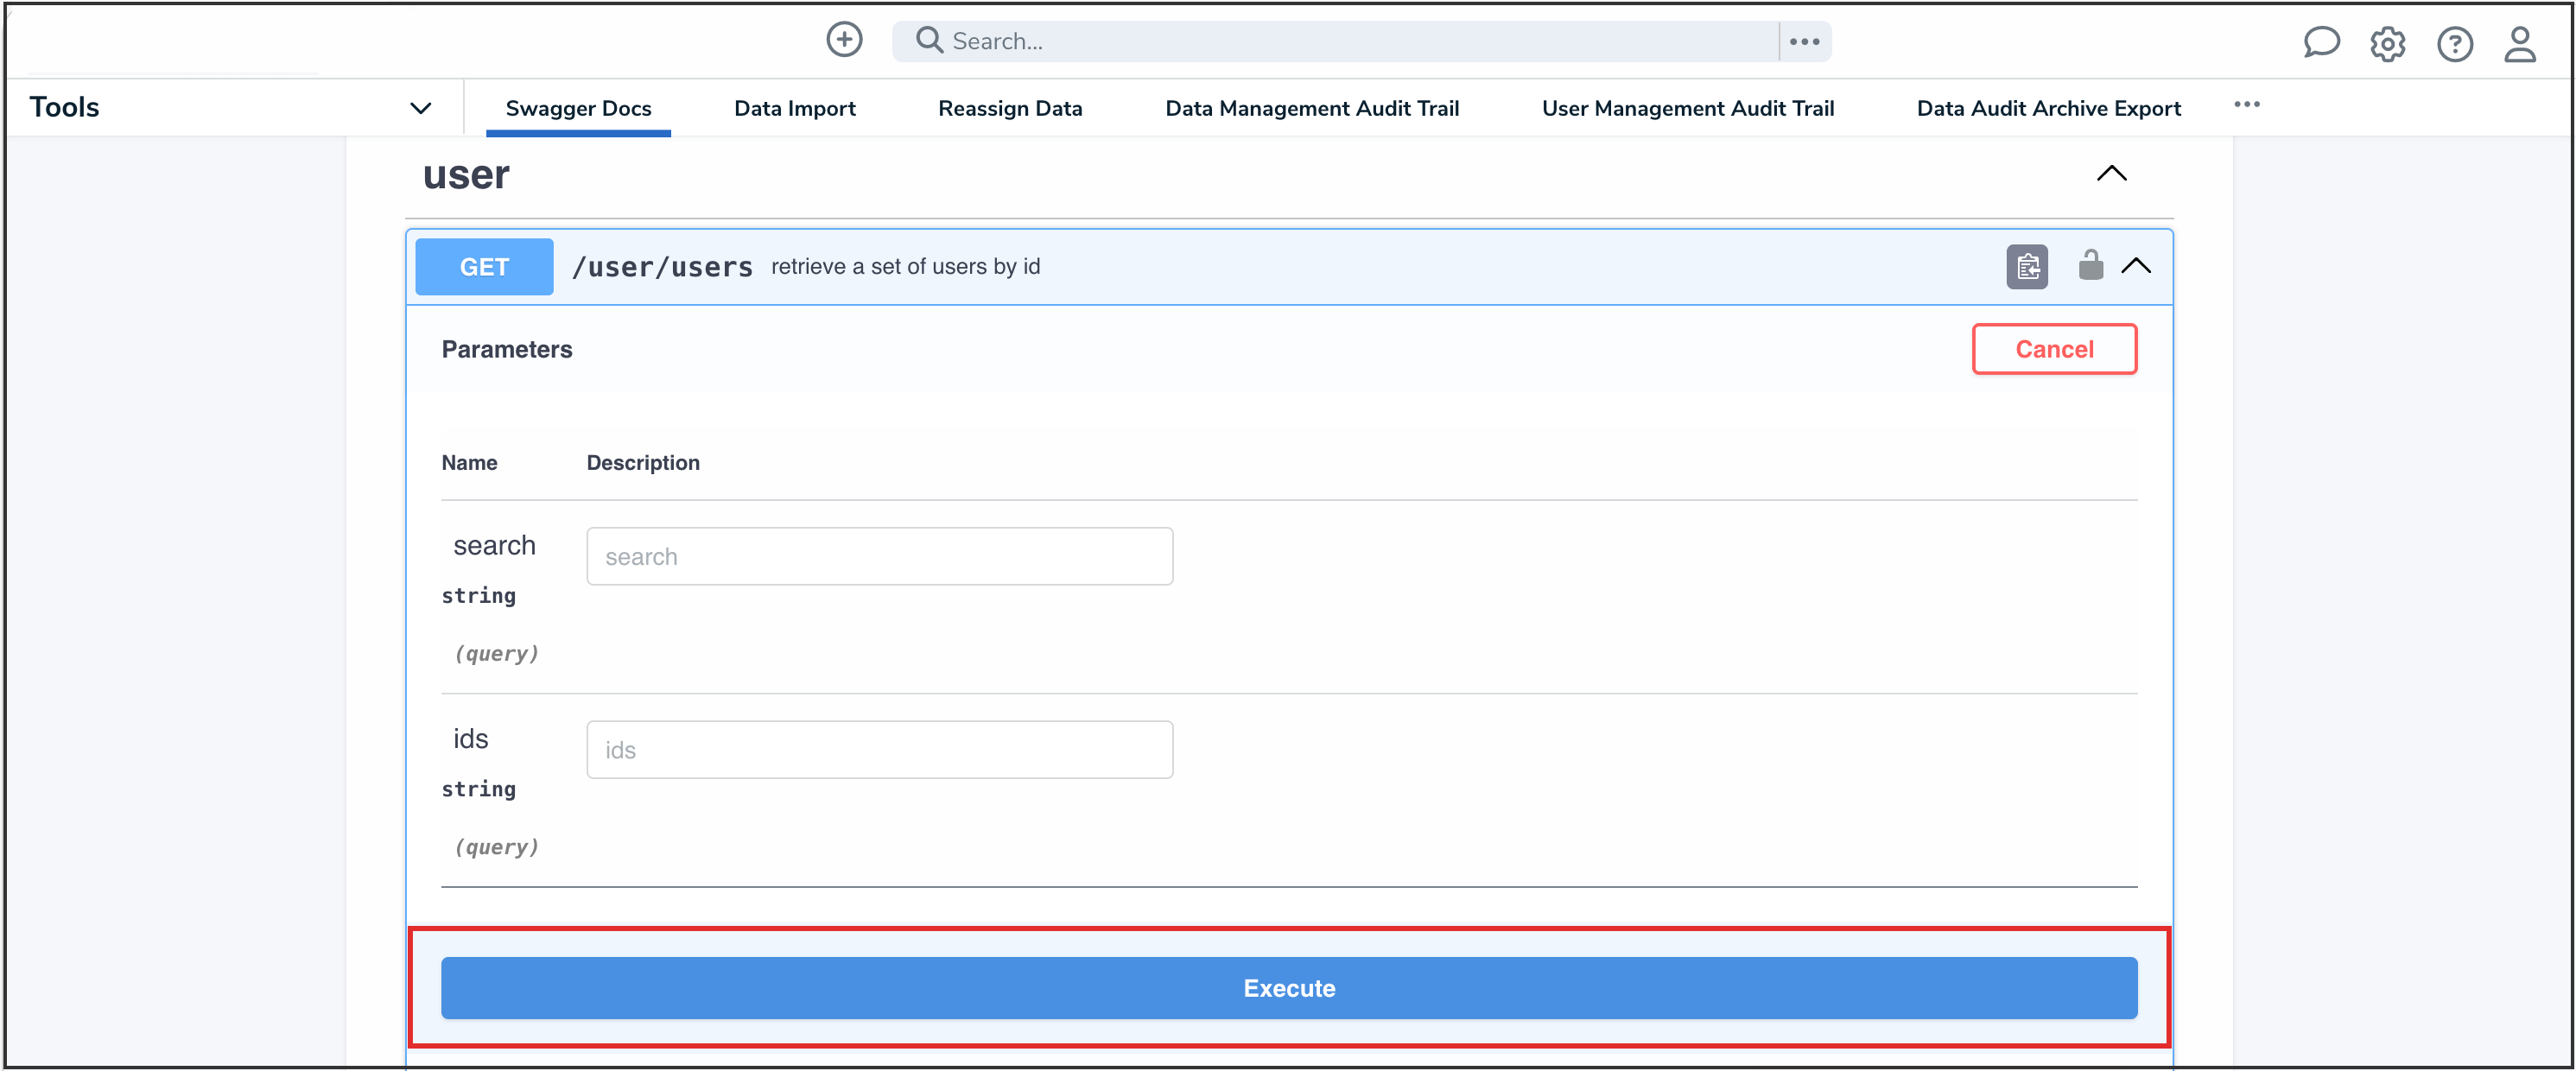
Task: Open the chat bubble messages icon
Action: pos(2320,43)
